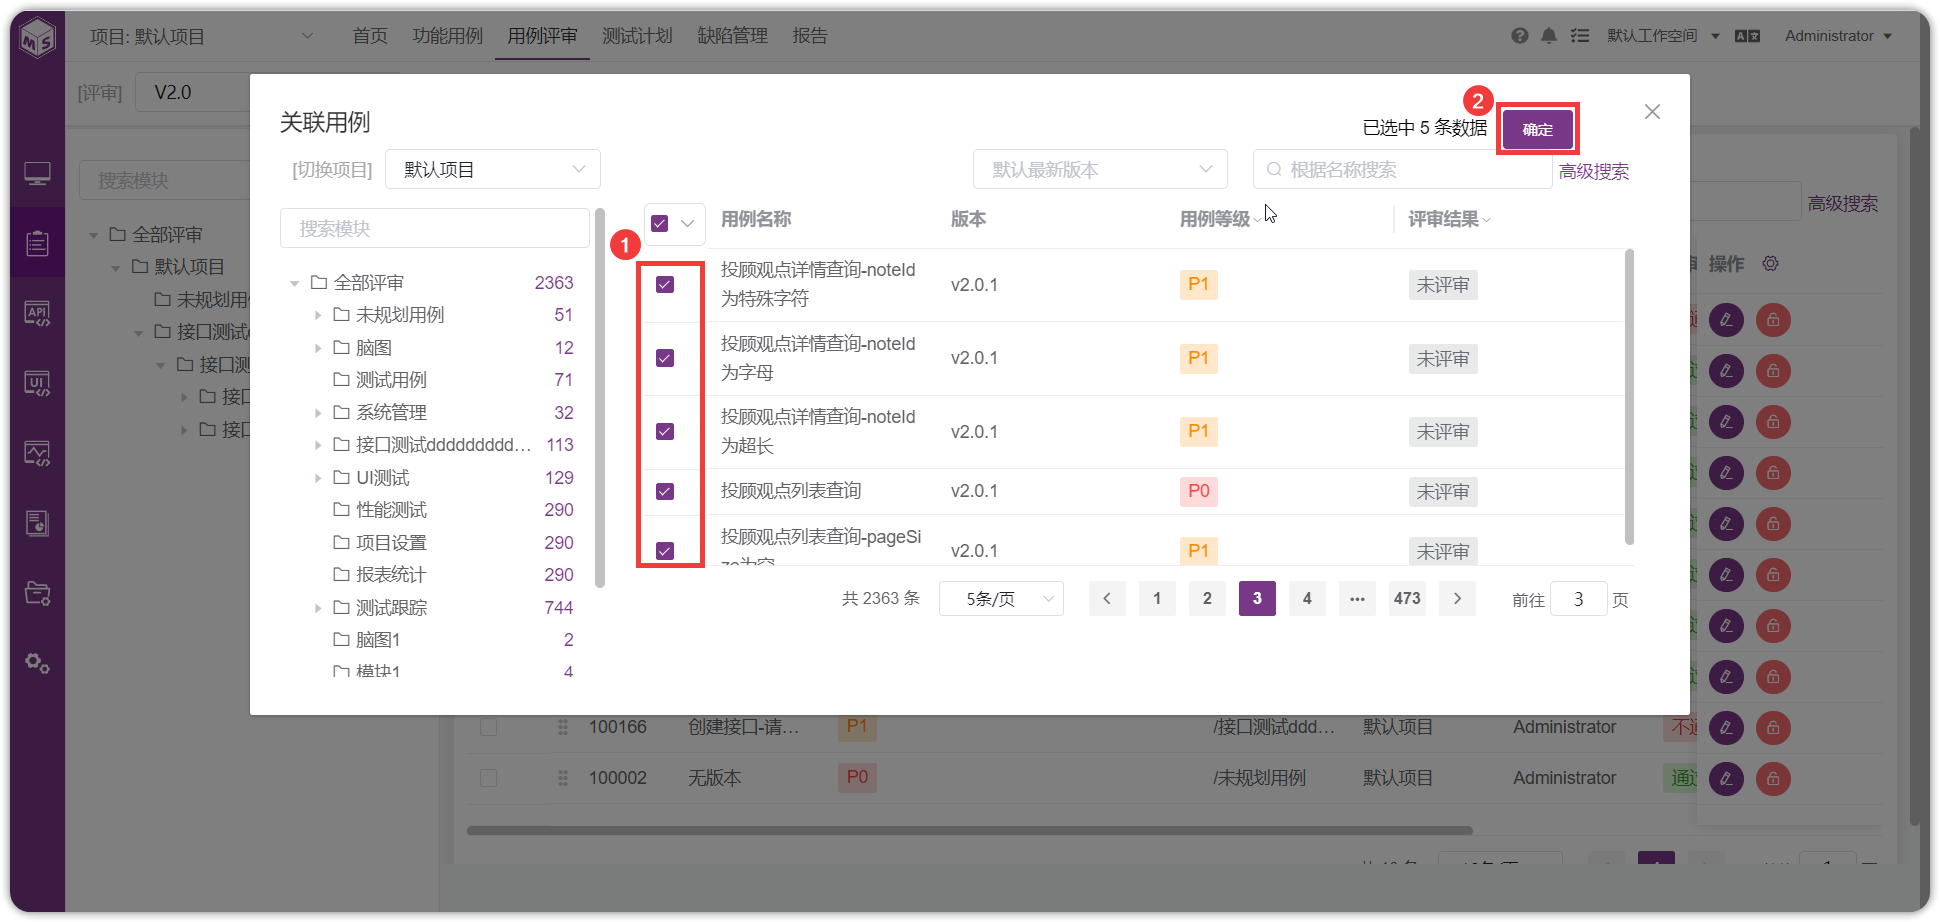This screenshot has height=922, width=1940.
Task: Uncheck the 投顾观点列表查询 row checkbox
Action: pyautogui.click(x=665, y=492)
